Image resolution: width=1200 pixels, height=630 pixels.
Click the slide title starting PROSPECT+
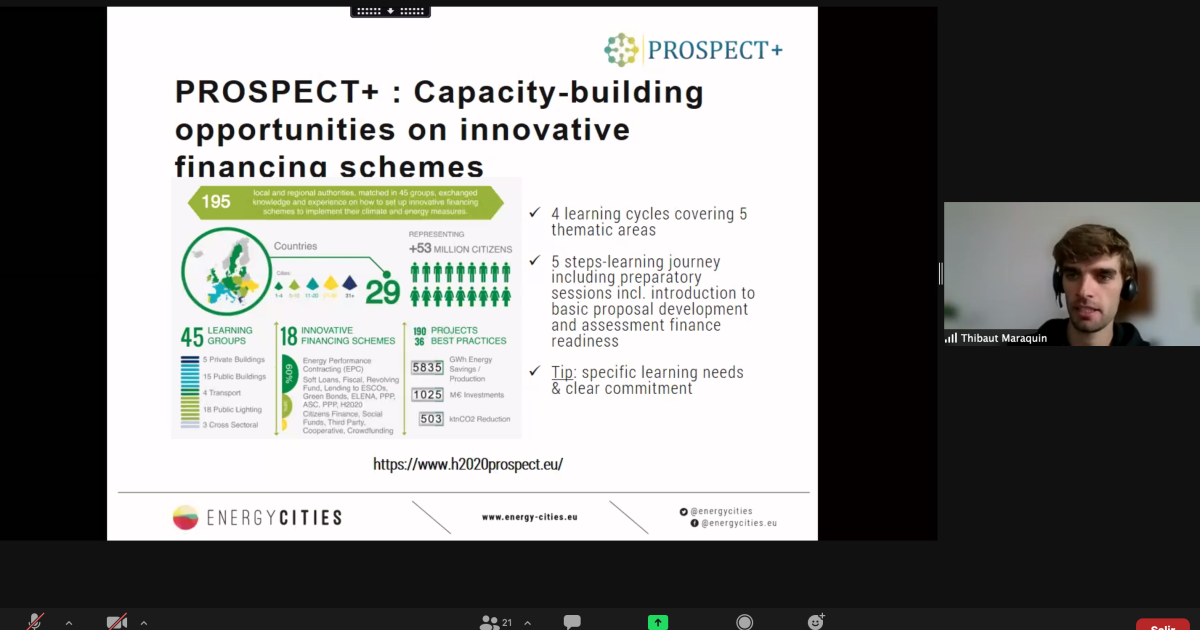pos(439,129)
